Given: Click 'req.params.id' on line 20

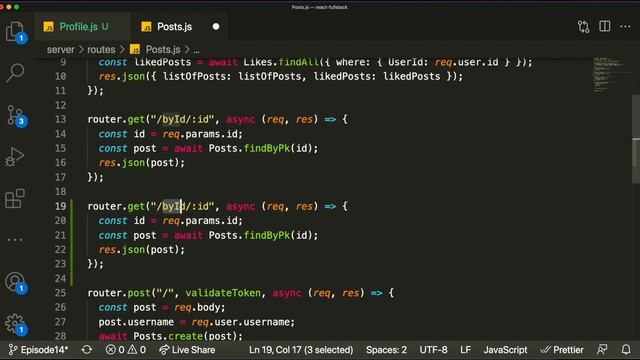Looking at the screenshot, I should pyautogui.click(x=200, y=220).
